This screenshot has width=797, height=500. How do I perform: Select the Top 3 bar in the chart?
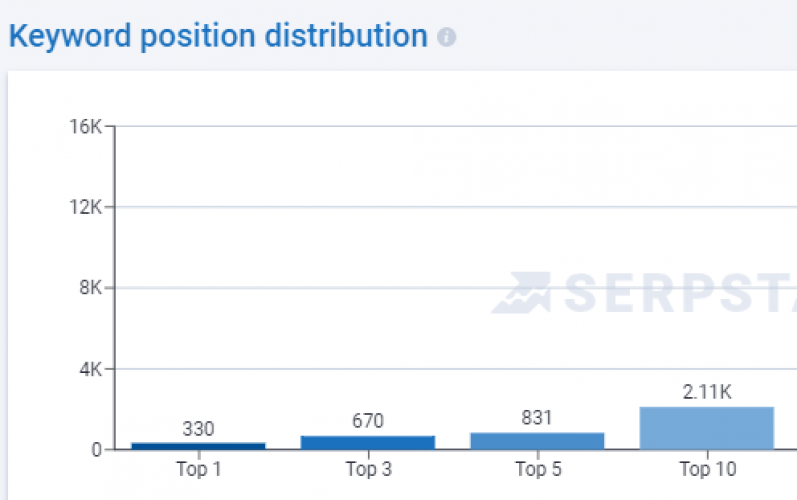368,442
